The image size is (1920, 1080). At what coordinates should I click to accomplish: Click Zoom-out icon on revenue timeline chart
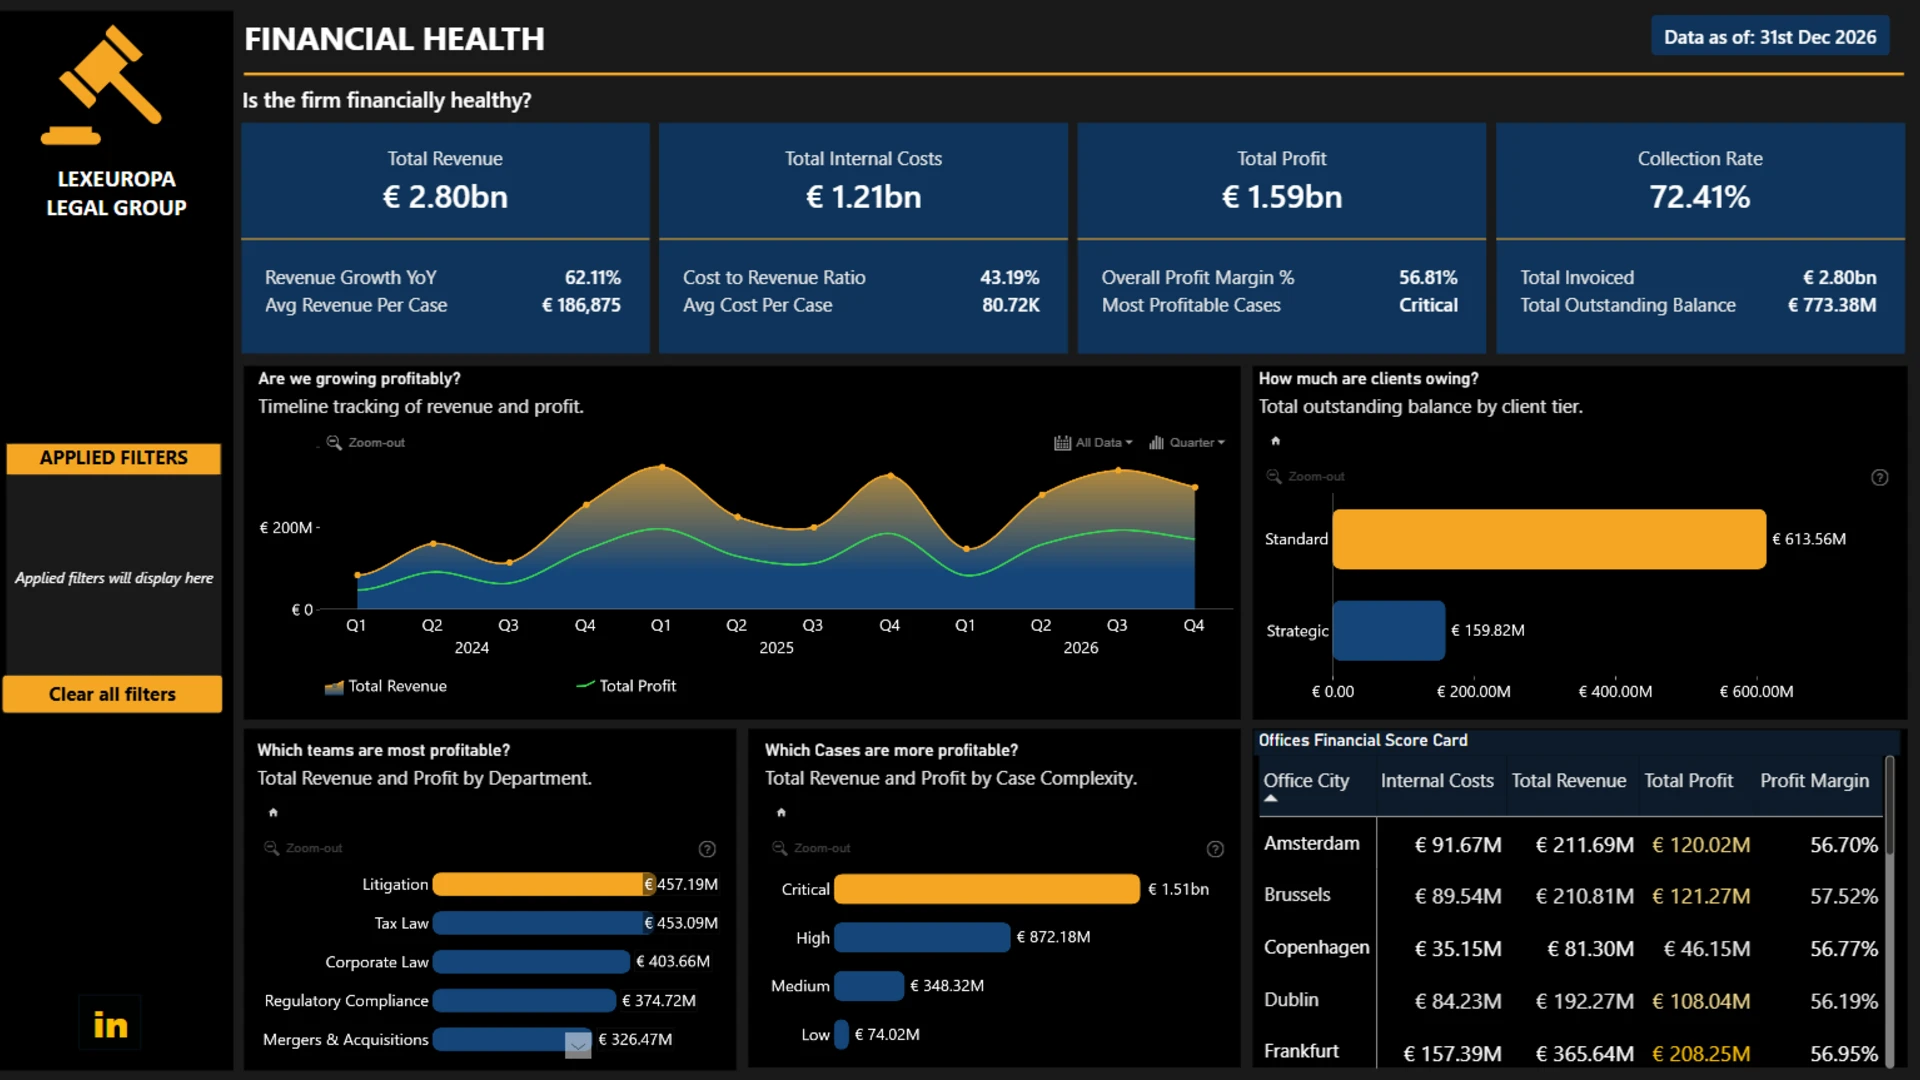[334, 442]
